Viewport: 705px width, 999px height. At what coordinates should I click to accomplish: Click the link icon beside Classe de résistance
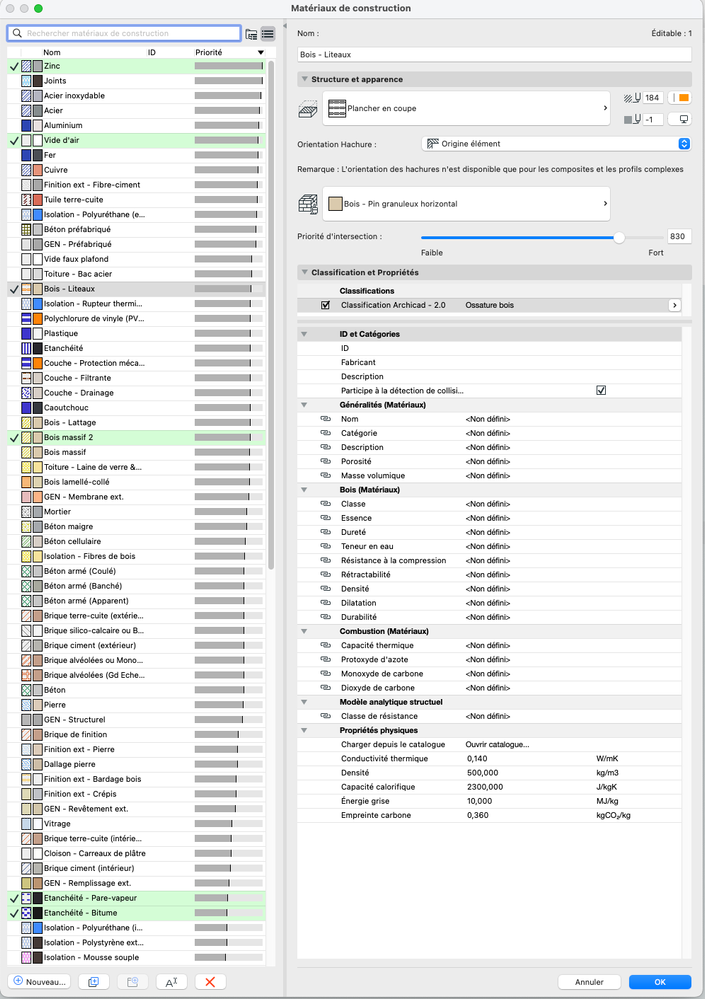325,716
